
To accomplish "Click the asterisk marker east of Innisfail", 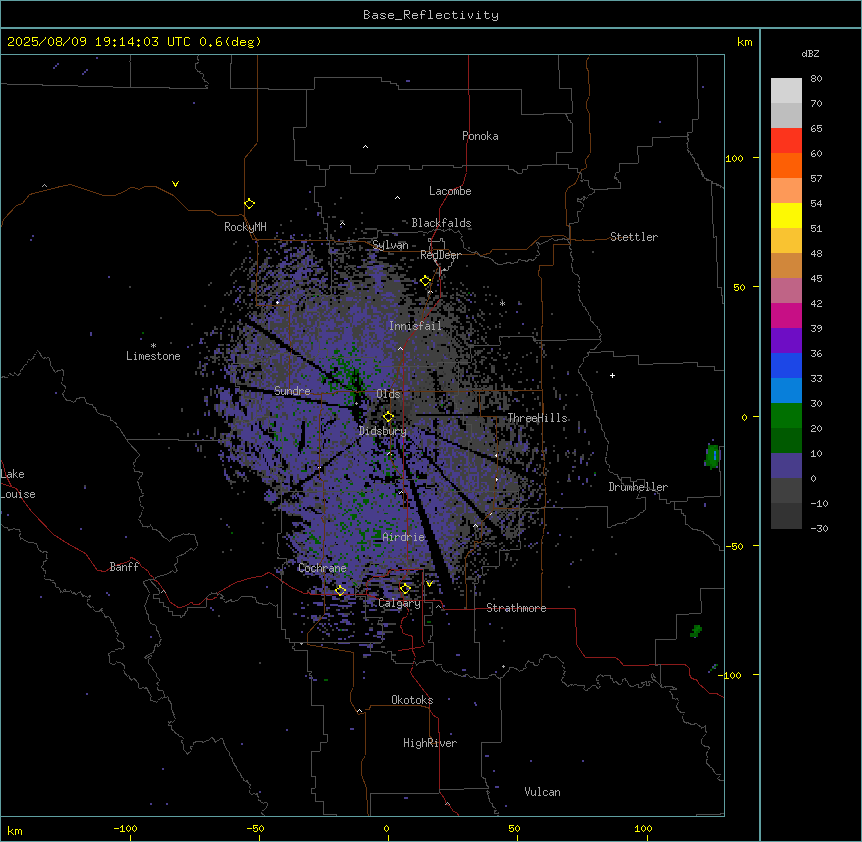I will [x=502, y=303].
